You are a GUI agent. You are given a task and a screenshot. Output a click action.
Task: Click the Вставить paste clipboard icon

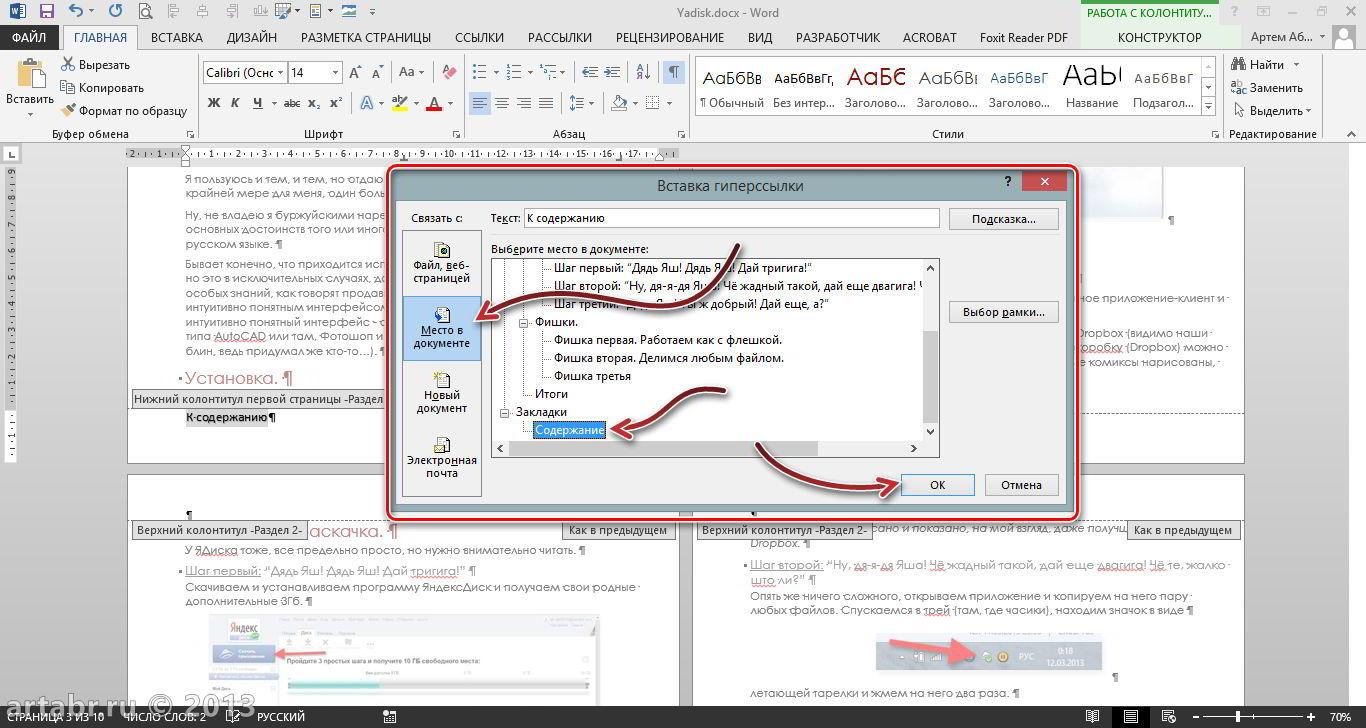30,75
